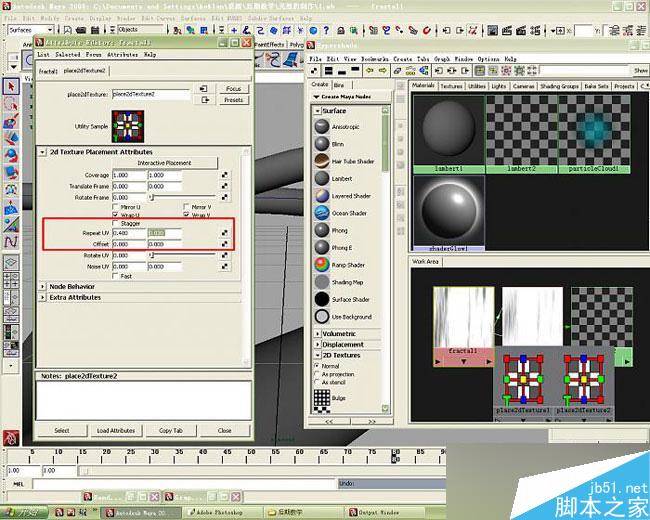The image size is (650, 520).
Task: Enable select by component type icon
Action: [204, 30]
